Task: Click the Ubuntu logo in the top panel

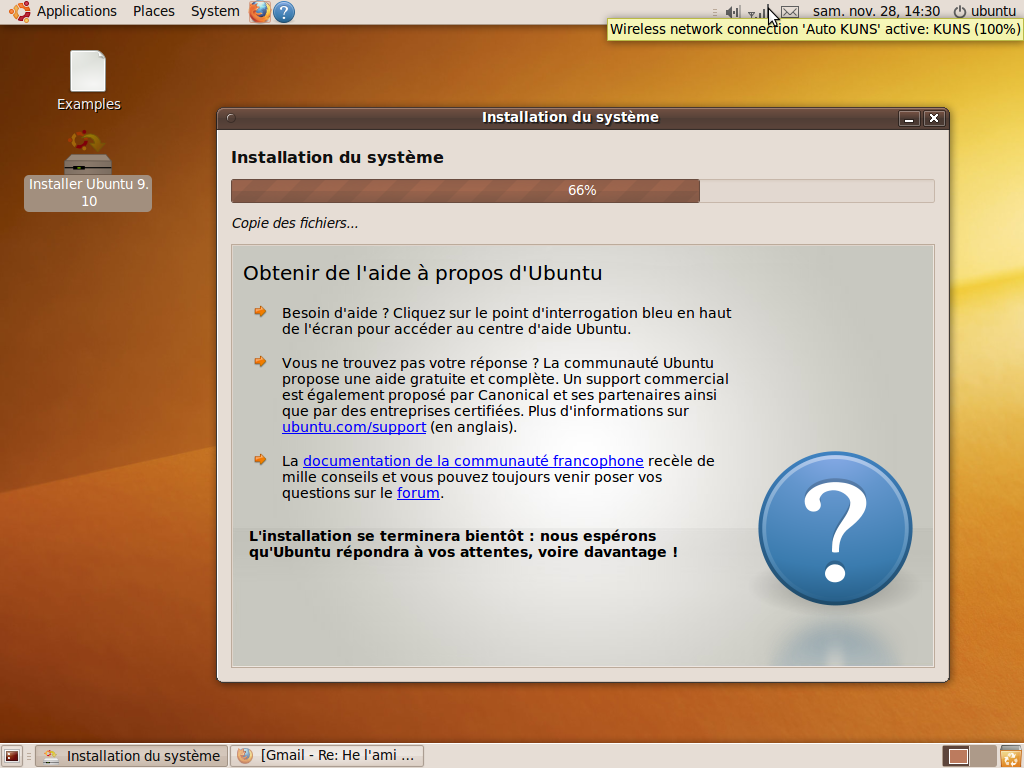Action: (x=20, y=12)
